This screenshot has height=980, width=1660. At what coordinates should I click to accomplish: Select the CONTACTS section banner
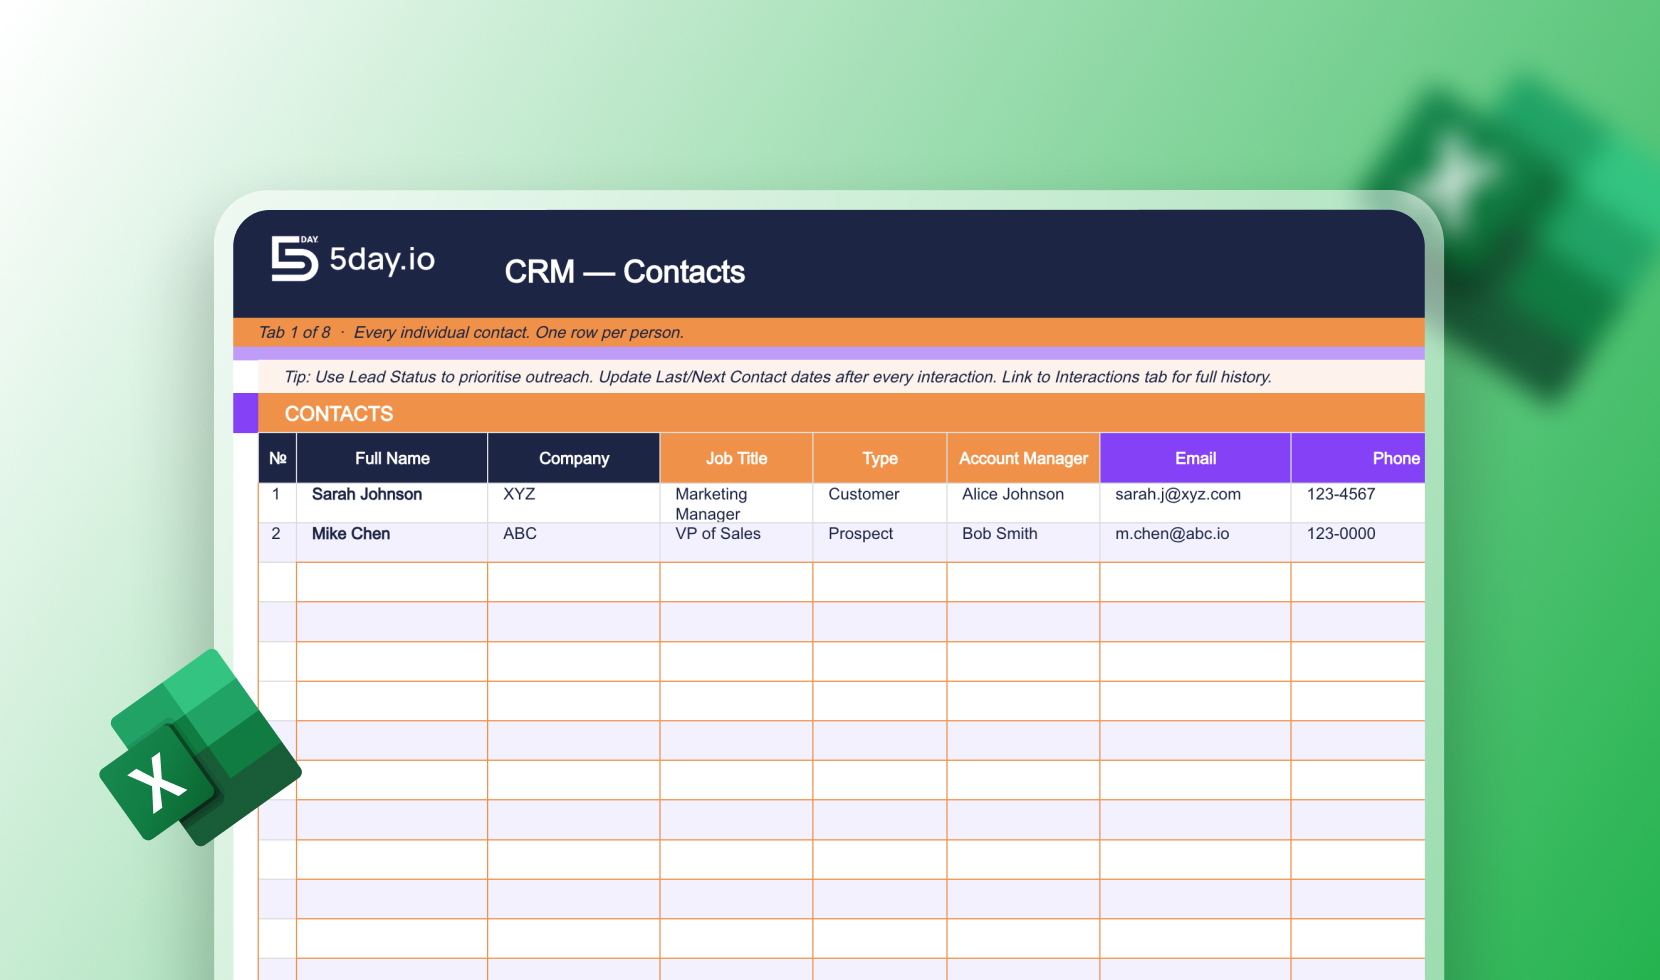339,413
